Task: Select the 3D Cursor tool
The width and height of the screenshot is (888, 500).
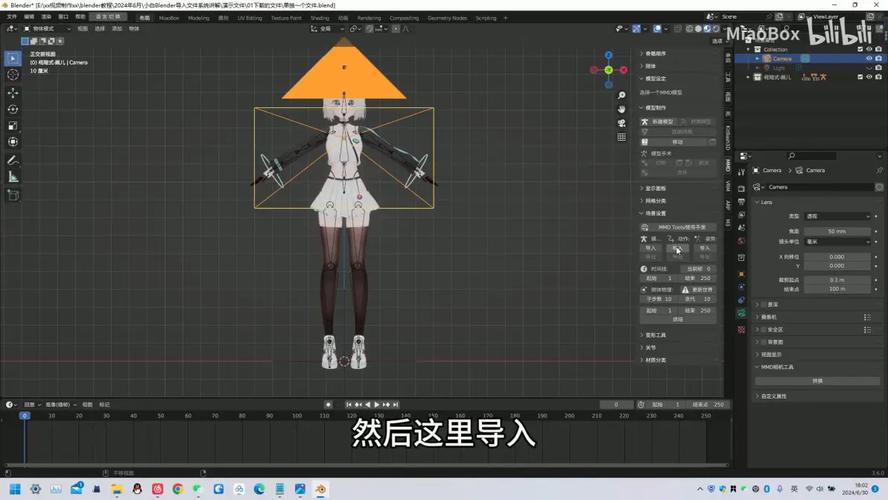Action: point(13,75)
